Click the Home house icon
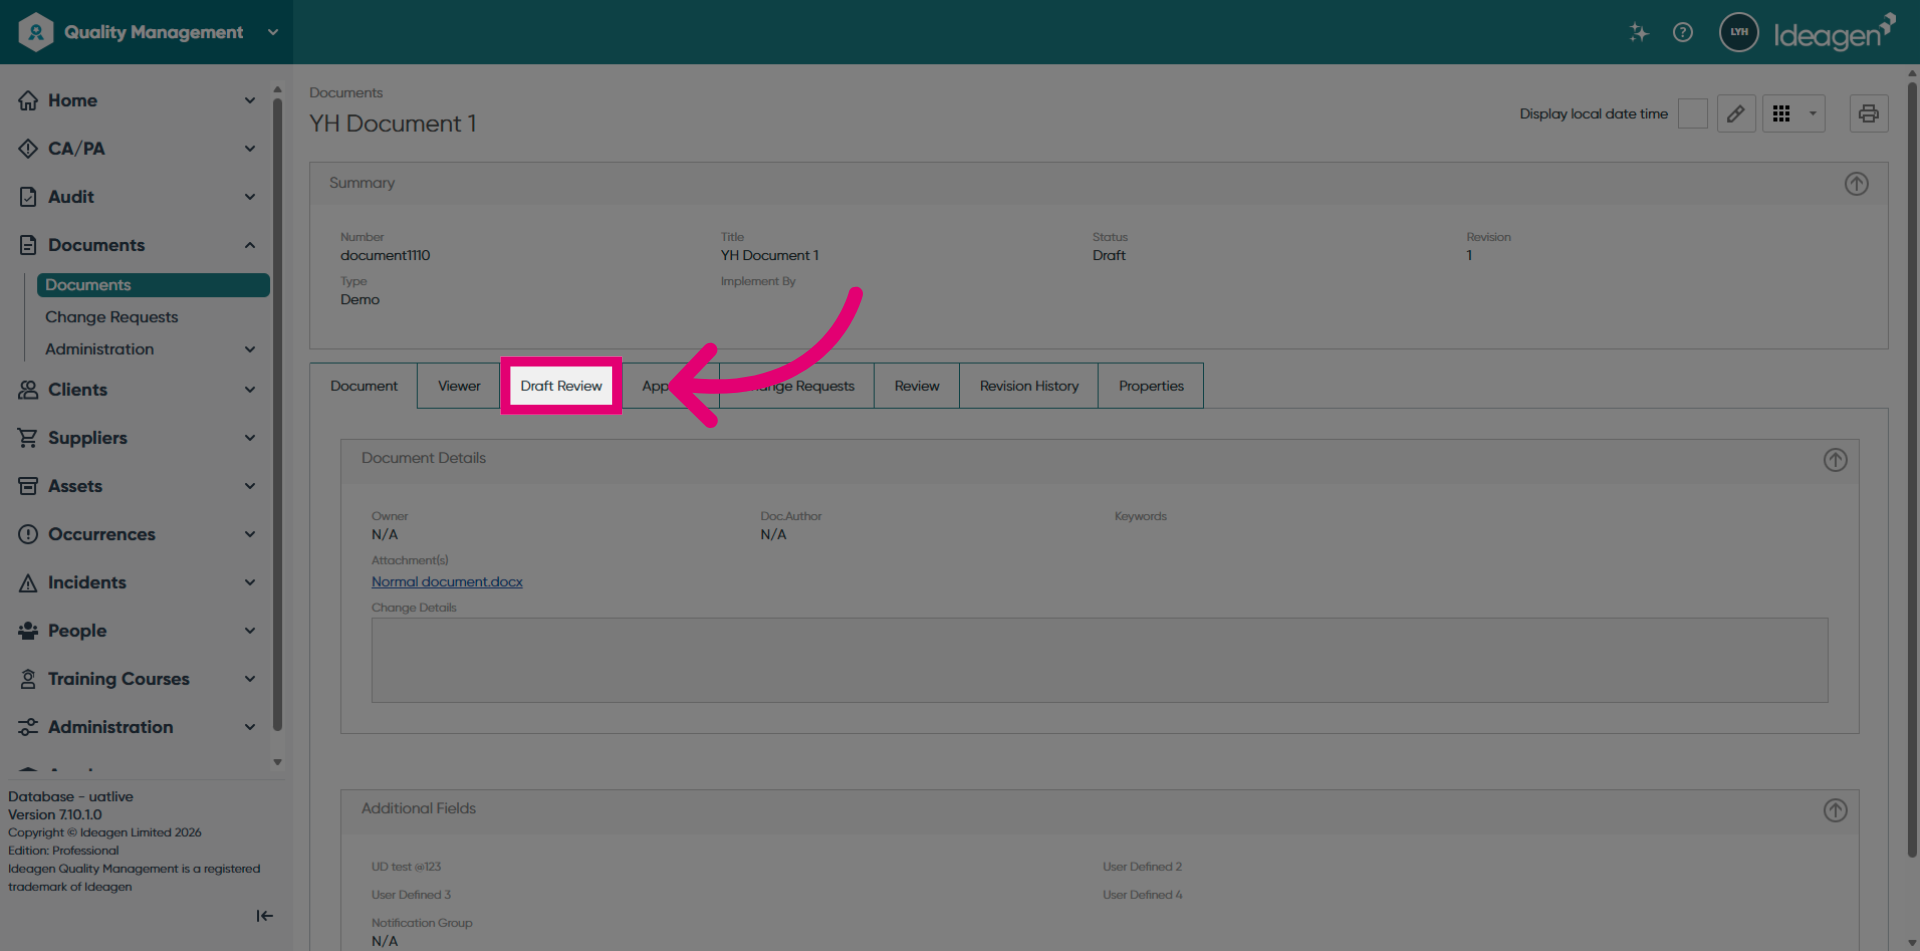This screenshot has height=951, width=1920. click(x=28, y=100)
